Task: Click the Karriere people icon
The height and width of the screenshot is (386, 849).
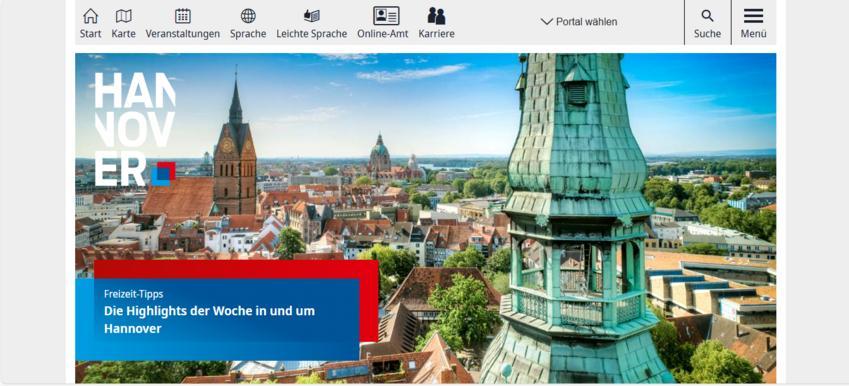Action: click(x=436, y=16)
